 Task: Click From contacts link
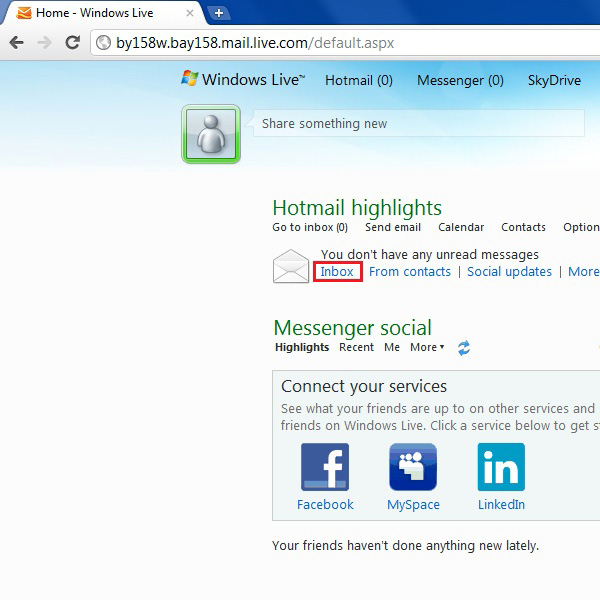[x=410, y=272]
